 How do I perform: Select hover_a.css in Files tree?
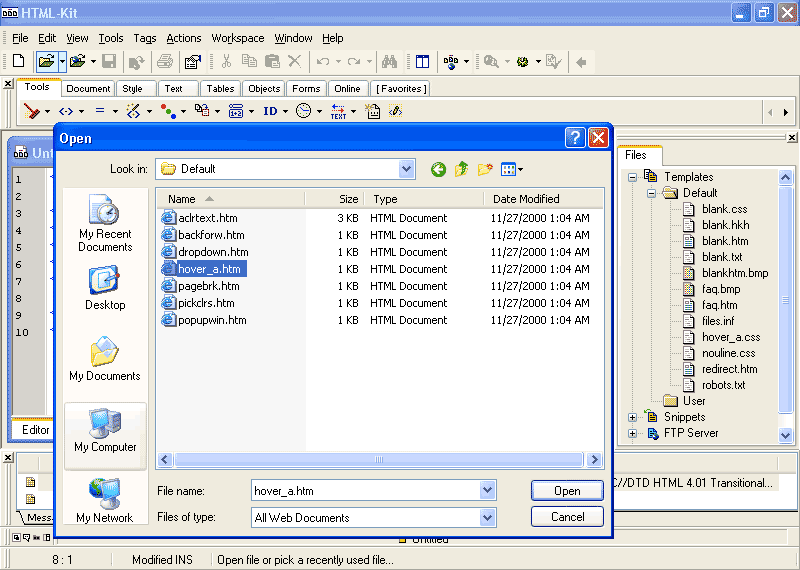pos(722,337)
